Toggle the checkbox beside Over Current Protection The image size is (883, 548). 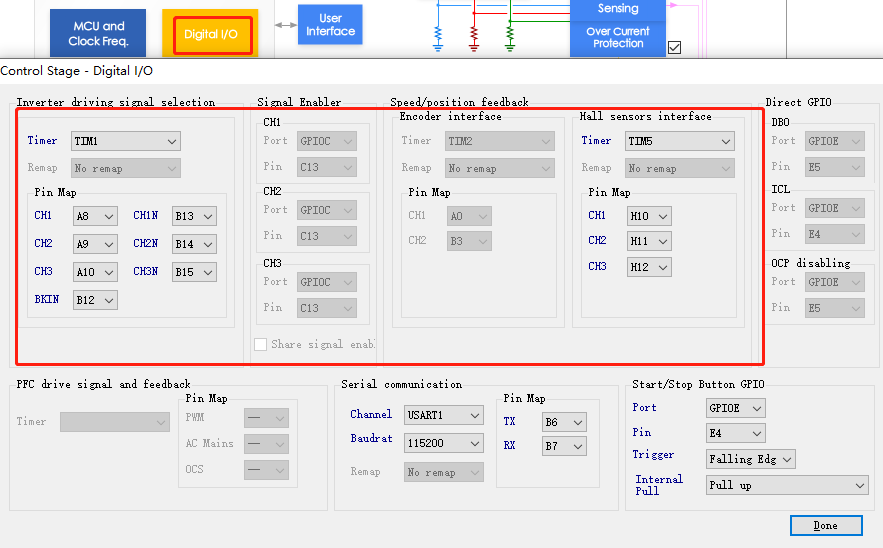(675, 48)
